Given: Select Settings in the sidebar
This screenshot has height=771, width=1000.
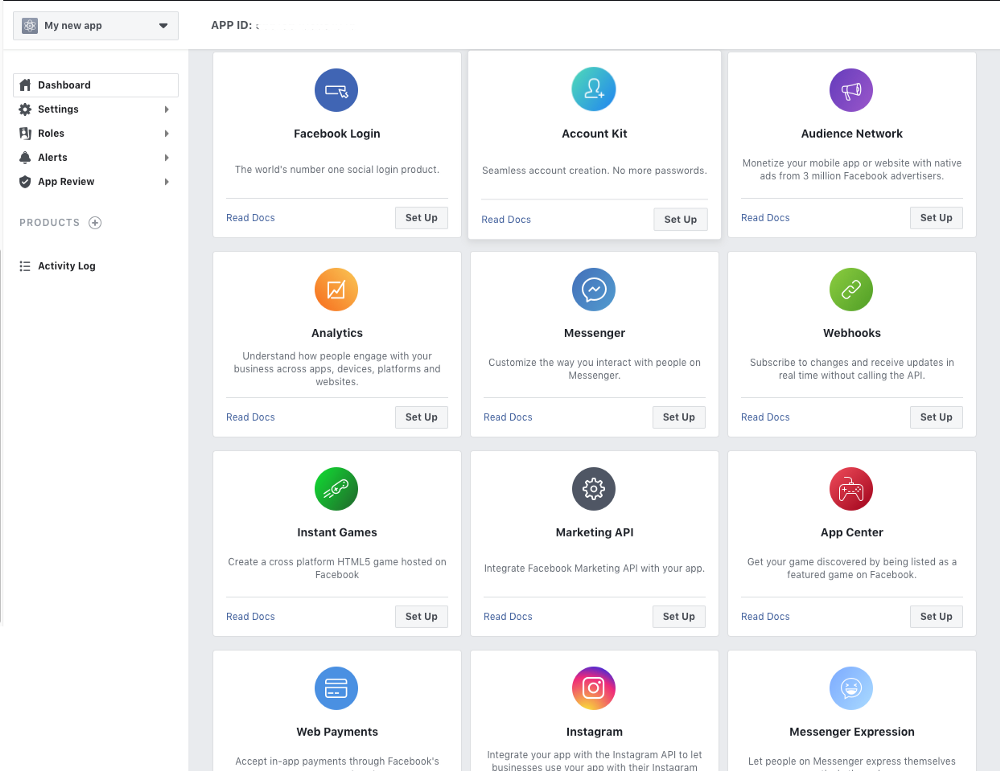Looking at the screenshot, I should (x=96, y=109).
